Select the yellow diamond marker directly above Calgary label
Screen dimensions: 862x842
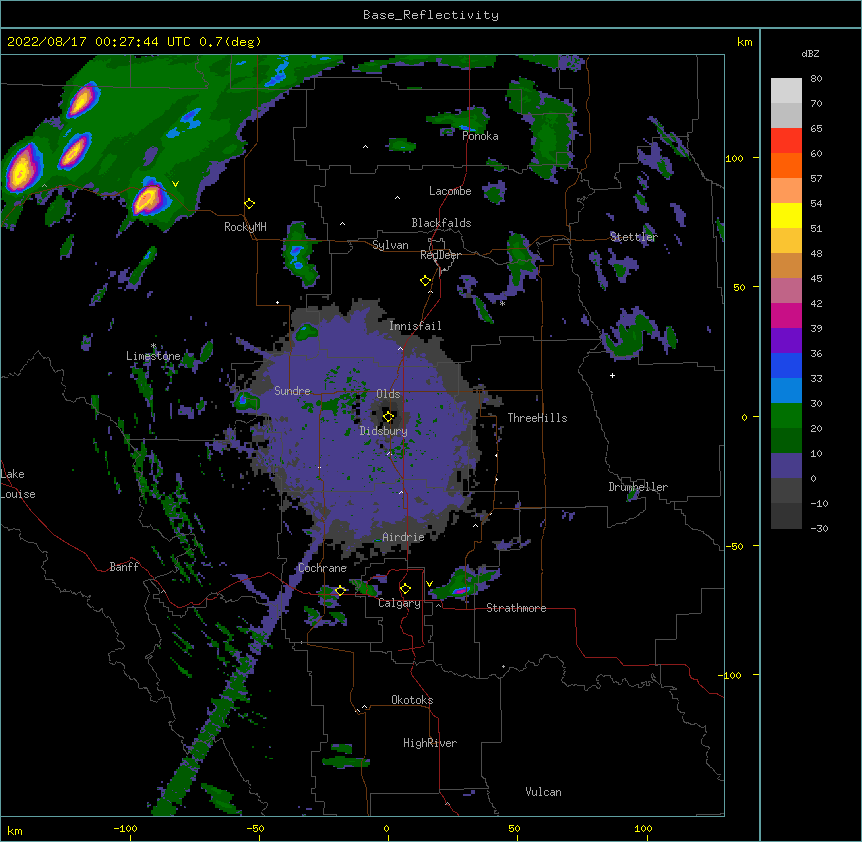point(405,589)
